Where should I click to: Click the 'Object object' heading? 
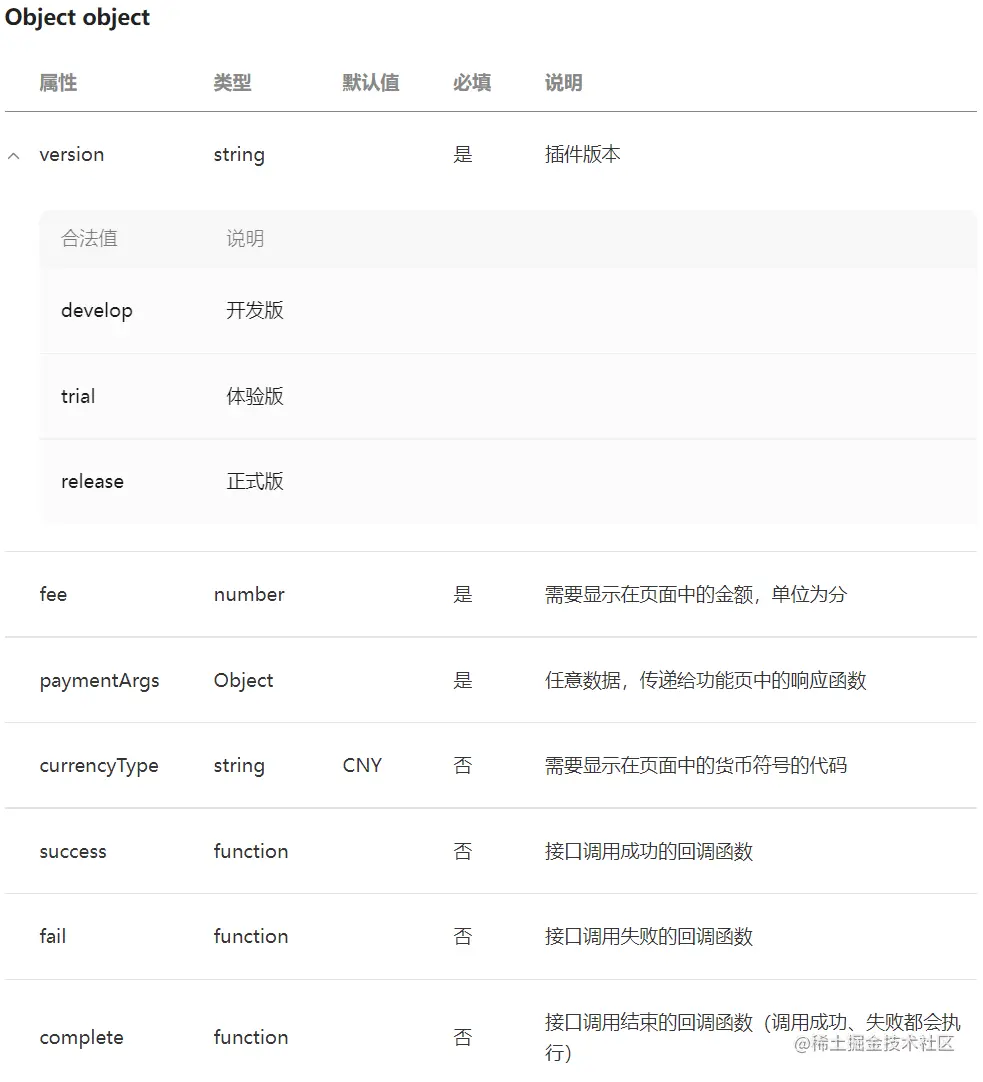pos(77,17)
